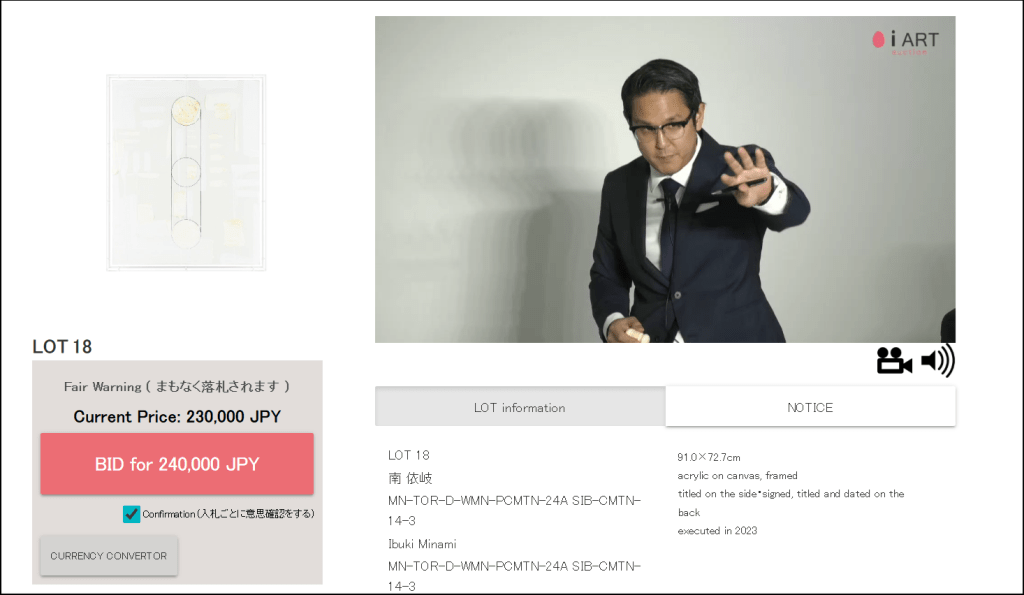Click the Current Price 230,000 JPY text
This screenshot has width=1024, height=595.
(177, 417)
